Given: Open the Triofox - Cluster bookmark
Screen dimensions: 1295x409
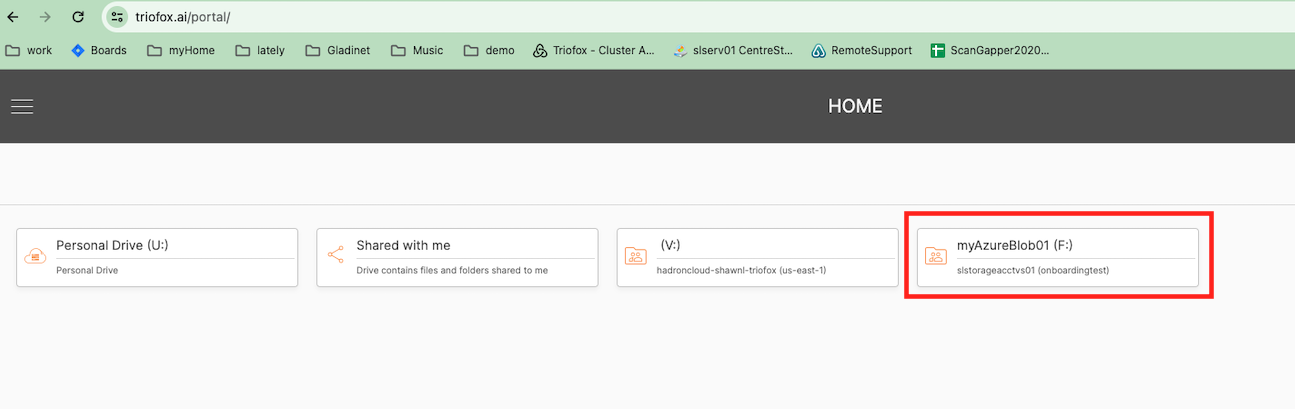Looking at the screenshot, I should coord(594,50).
